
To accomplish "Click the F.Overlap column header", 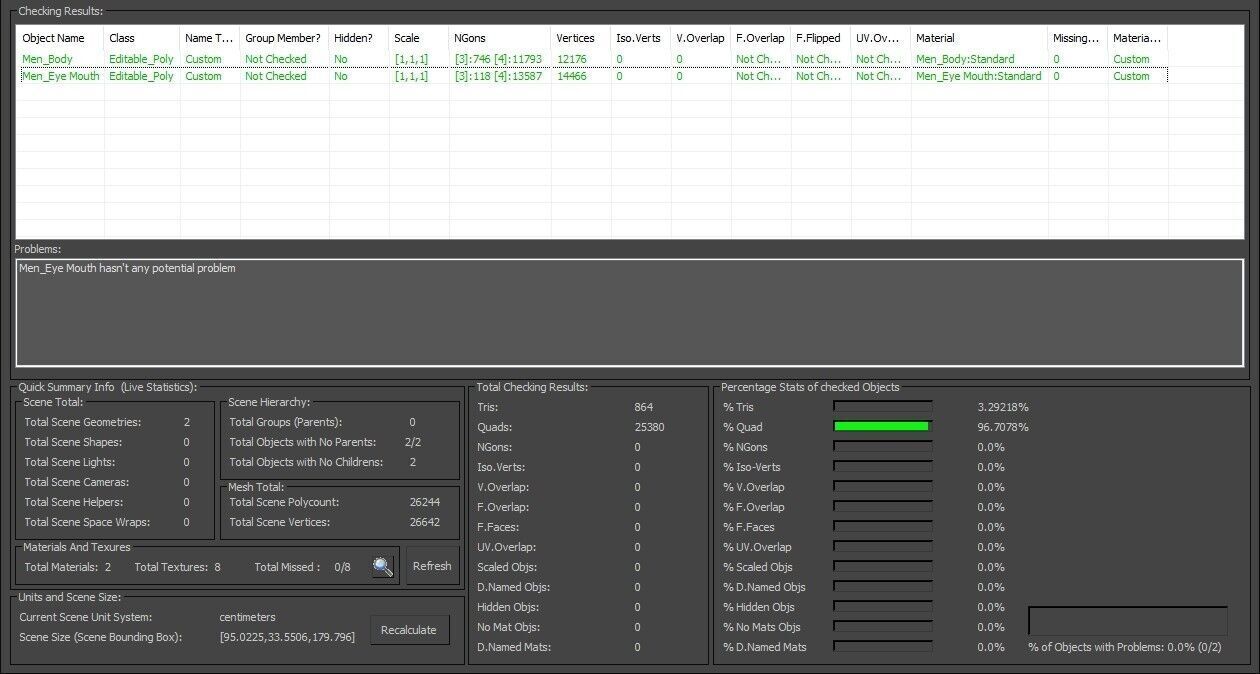I will (761, 38).
